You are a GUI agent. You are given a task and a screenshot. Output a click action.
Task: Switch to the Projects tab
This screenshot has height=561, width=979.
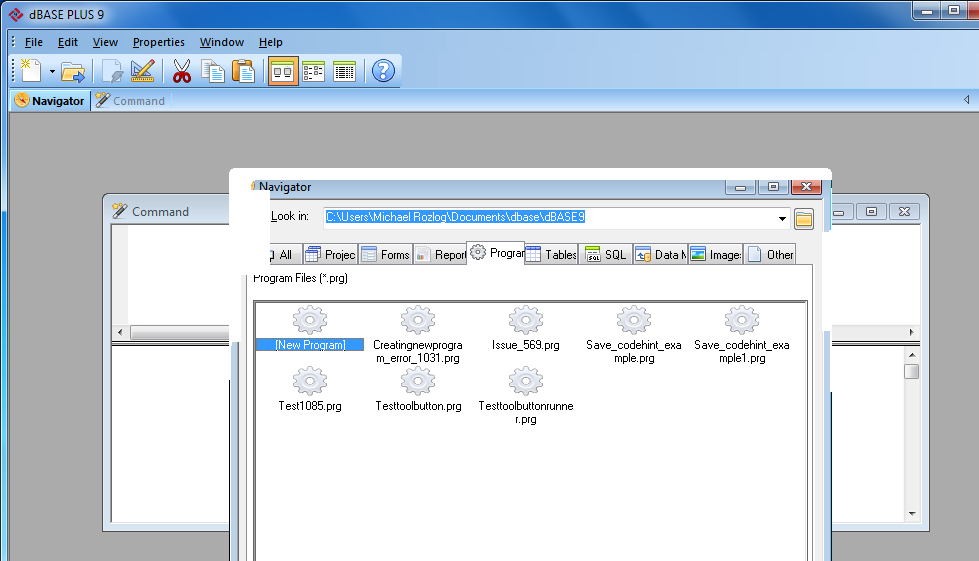(330, 255)
